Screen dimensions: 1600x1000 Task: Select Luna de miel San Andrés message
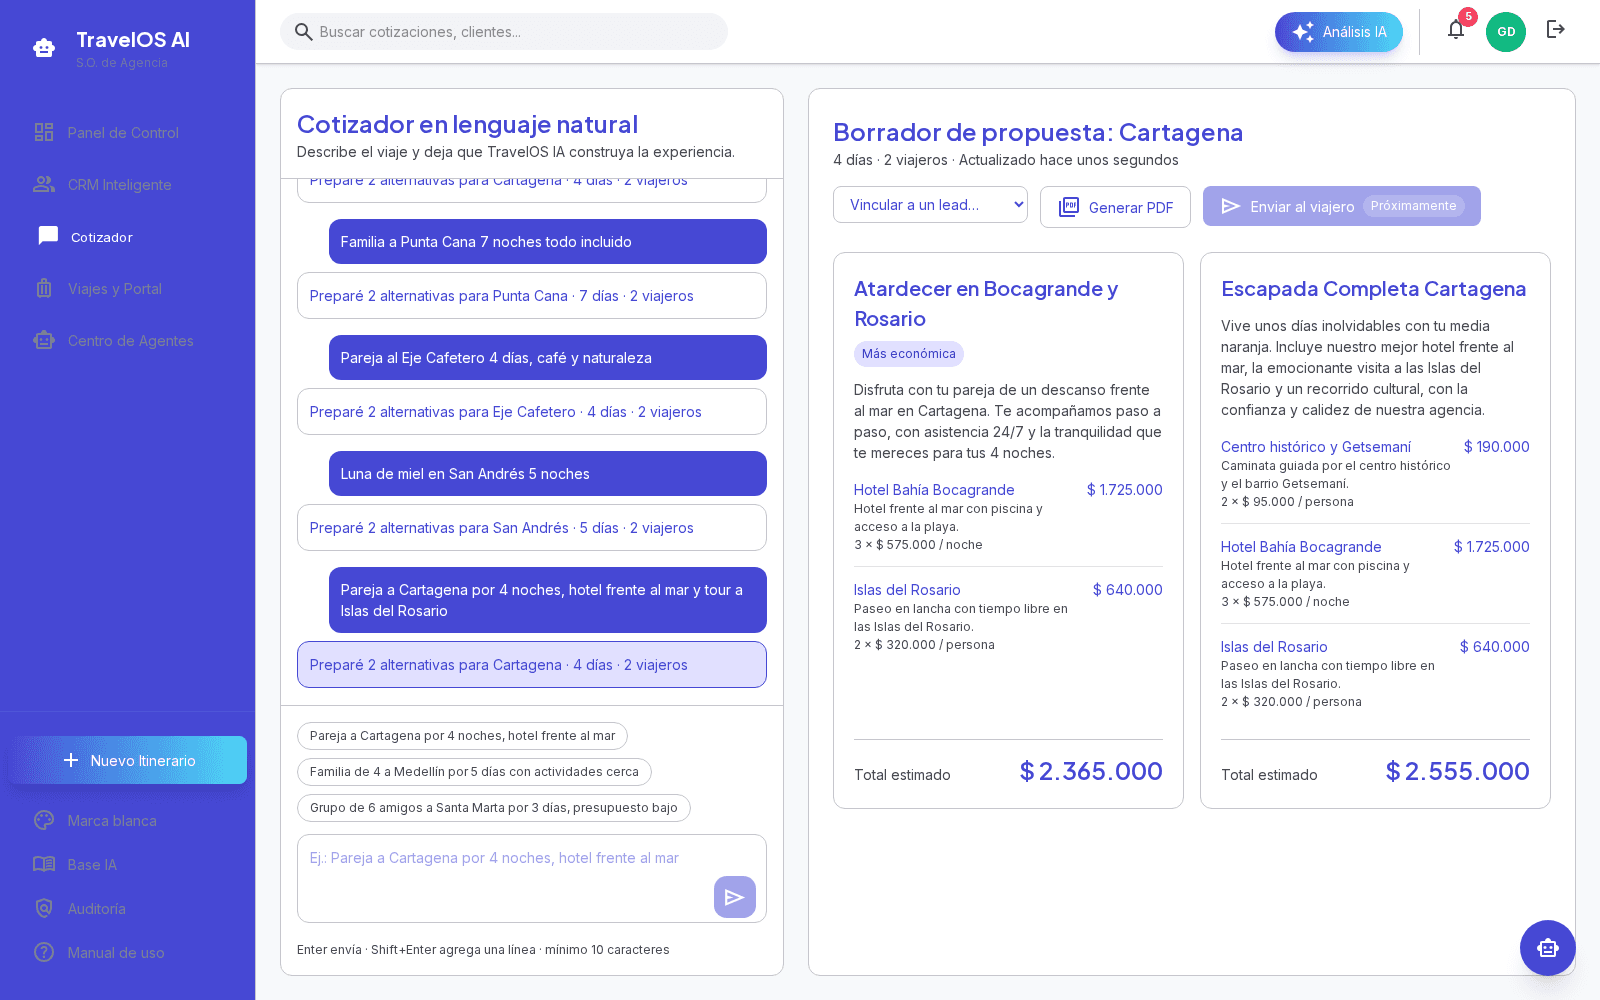(x=548, y=474)
